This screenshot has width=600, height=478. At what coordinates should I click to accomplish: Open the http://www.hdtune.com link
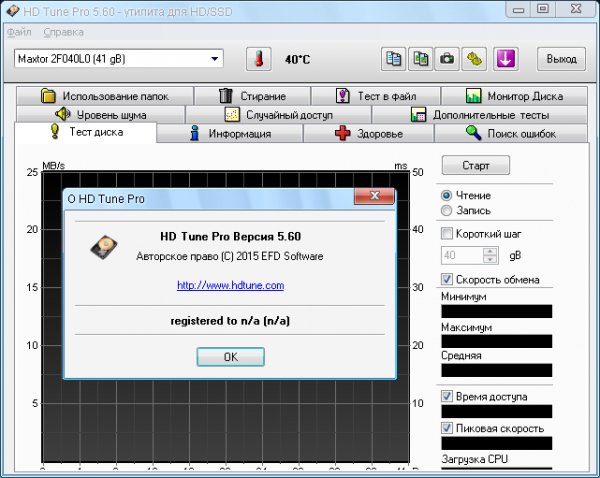(230, 285)
